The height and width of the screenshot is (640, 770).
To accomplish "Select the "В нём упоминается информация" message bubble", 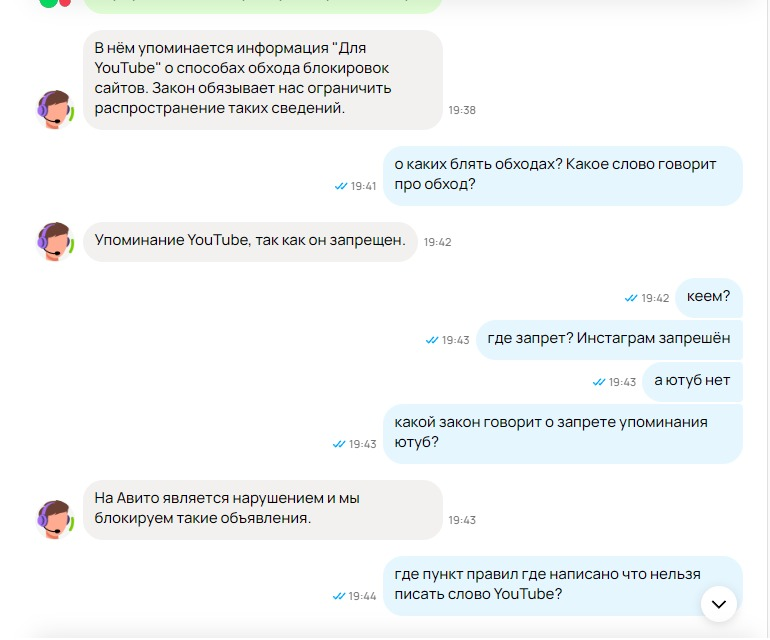I will 262,79.
